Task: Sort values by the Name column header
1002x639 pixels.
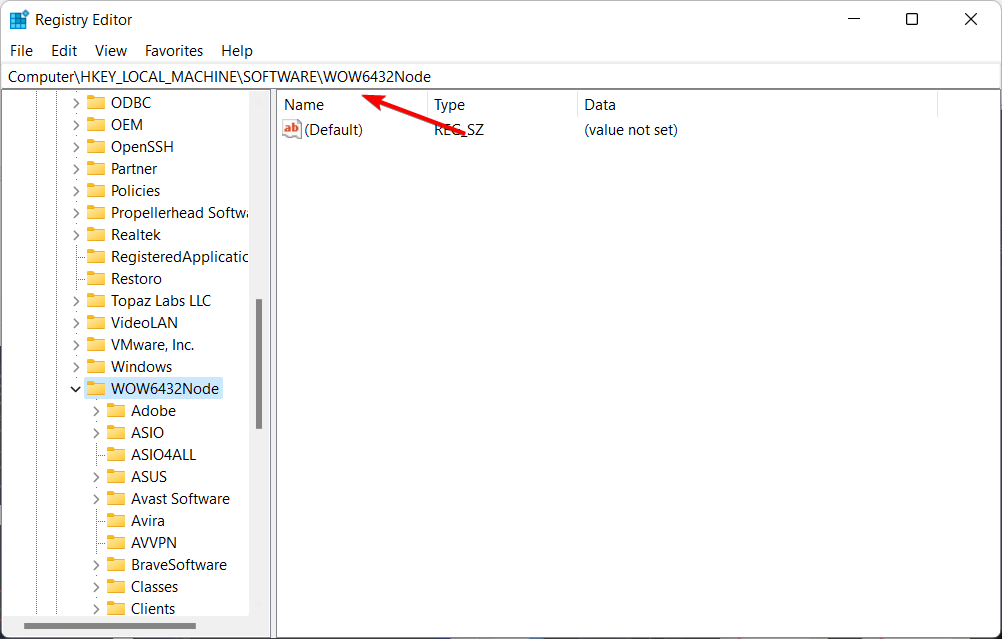Action: 353,105
